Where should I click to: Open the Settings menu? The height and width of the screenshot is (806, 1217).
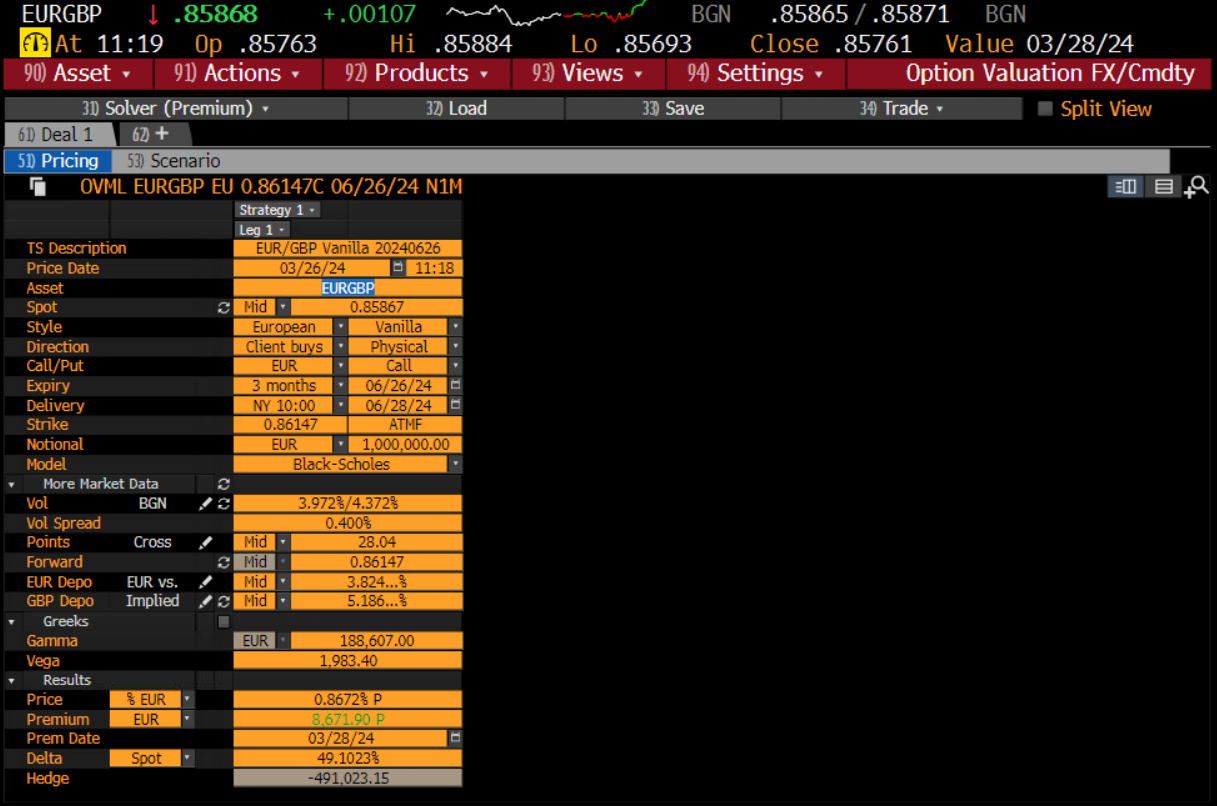755,73
